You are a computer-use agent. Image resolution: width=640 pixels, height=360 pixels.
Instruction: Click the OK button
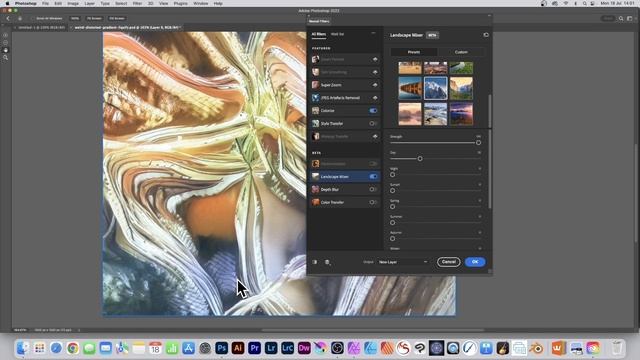(475, 262)
